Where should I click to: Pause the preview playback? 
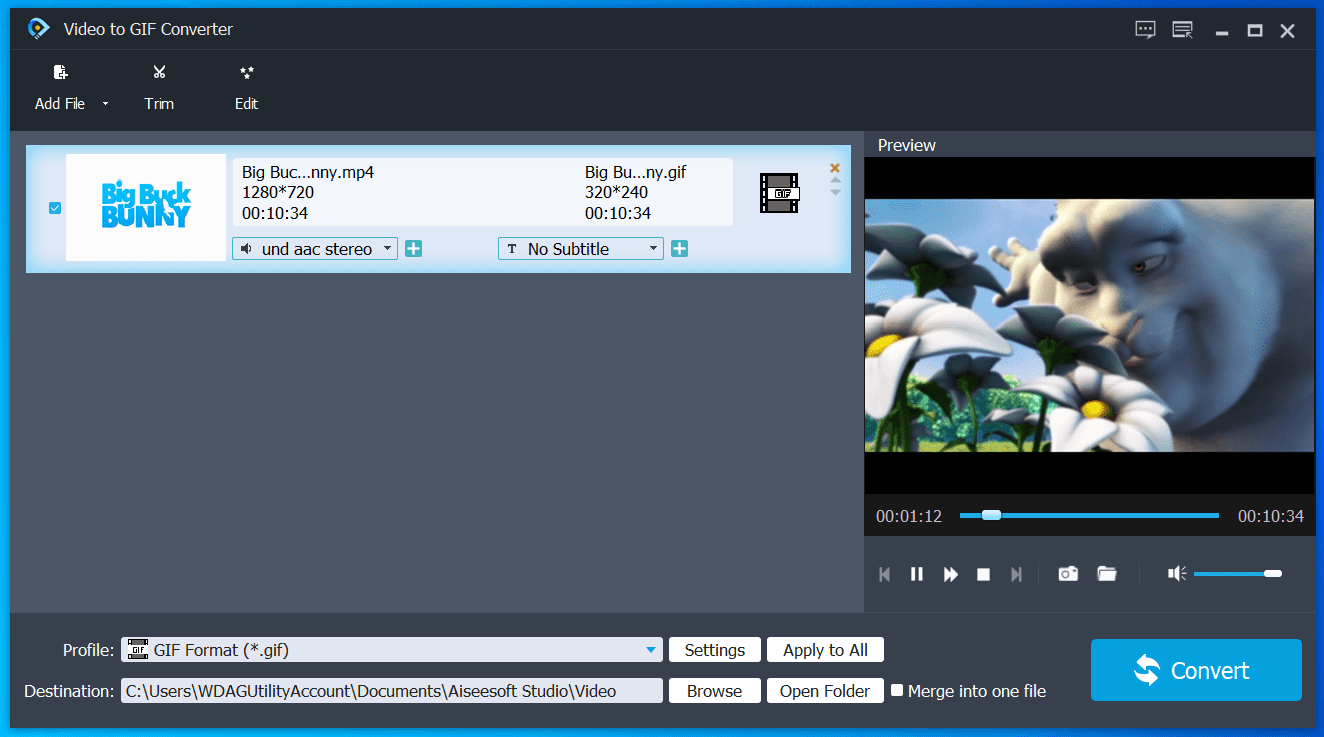[x=916, y=574]
